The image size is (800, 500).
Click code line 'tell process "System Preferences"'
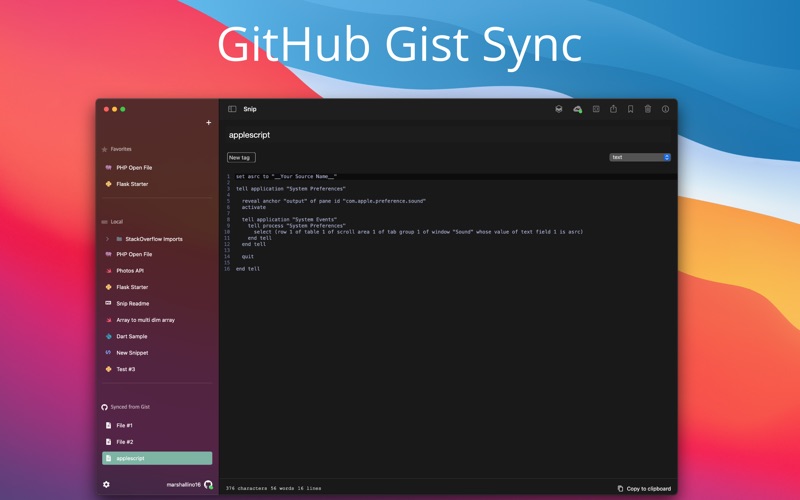tap(296, 226)
